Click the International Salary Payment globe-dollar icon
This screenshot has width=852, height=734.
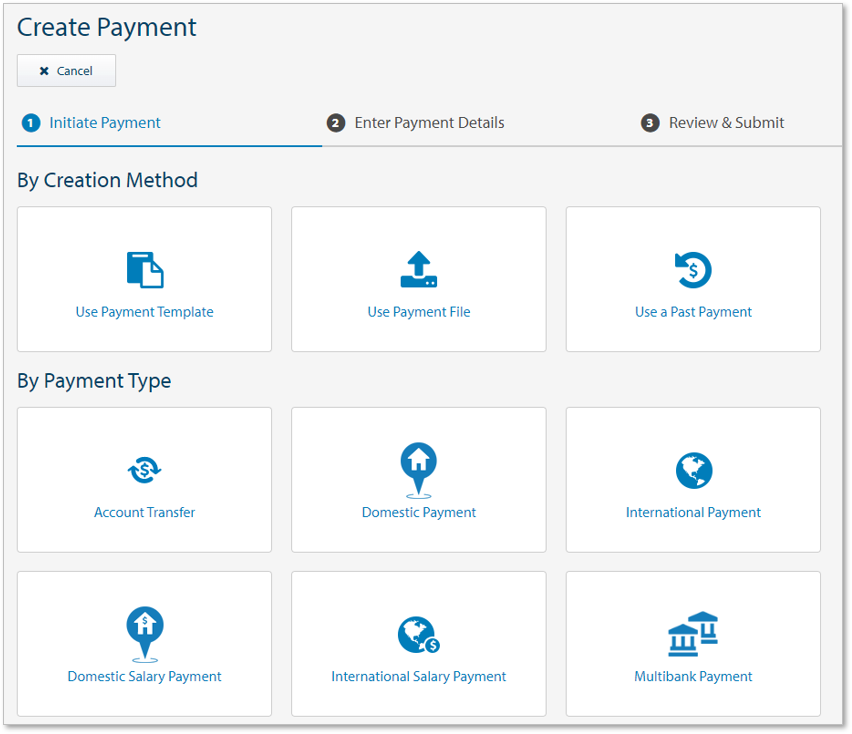coord(418,633)
